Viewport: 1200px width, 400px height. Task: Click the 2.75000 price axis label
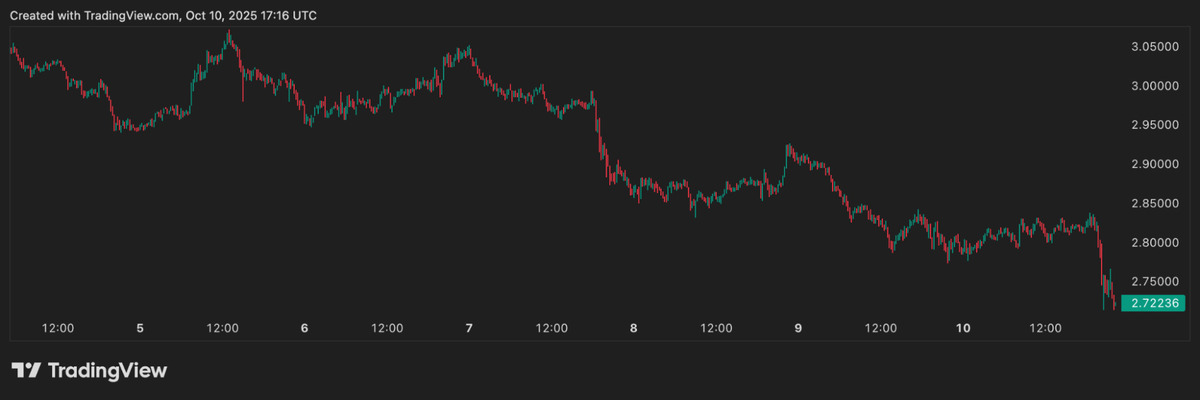click(1154, 281)
